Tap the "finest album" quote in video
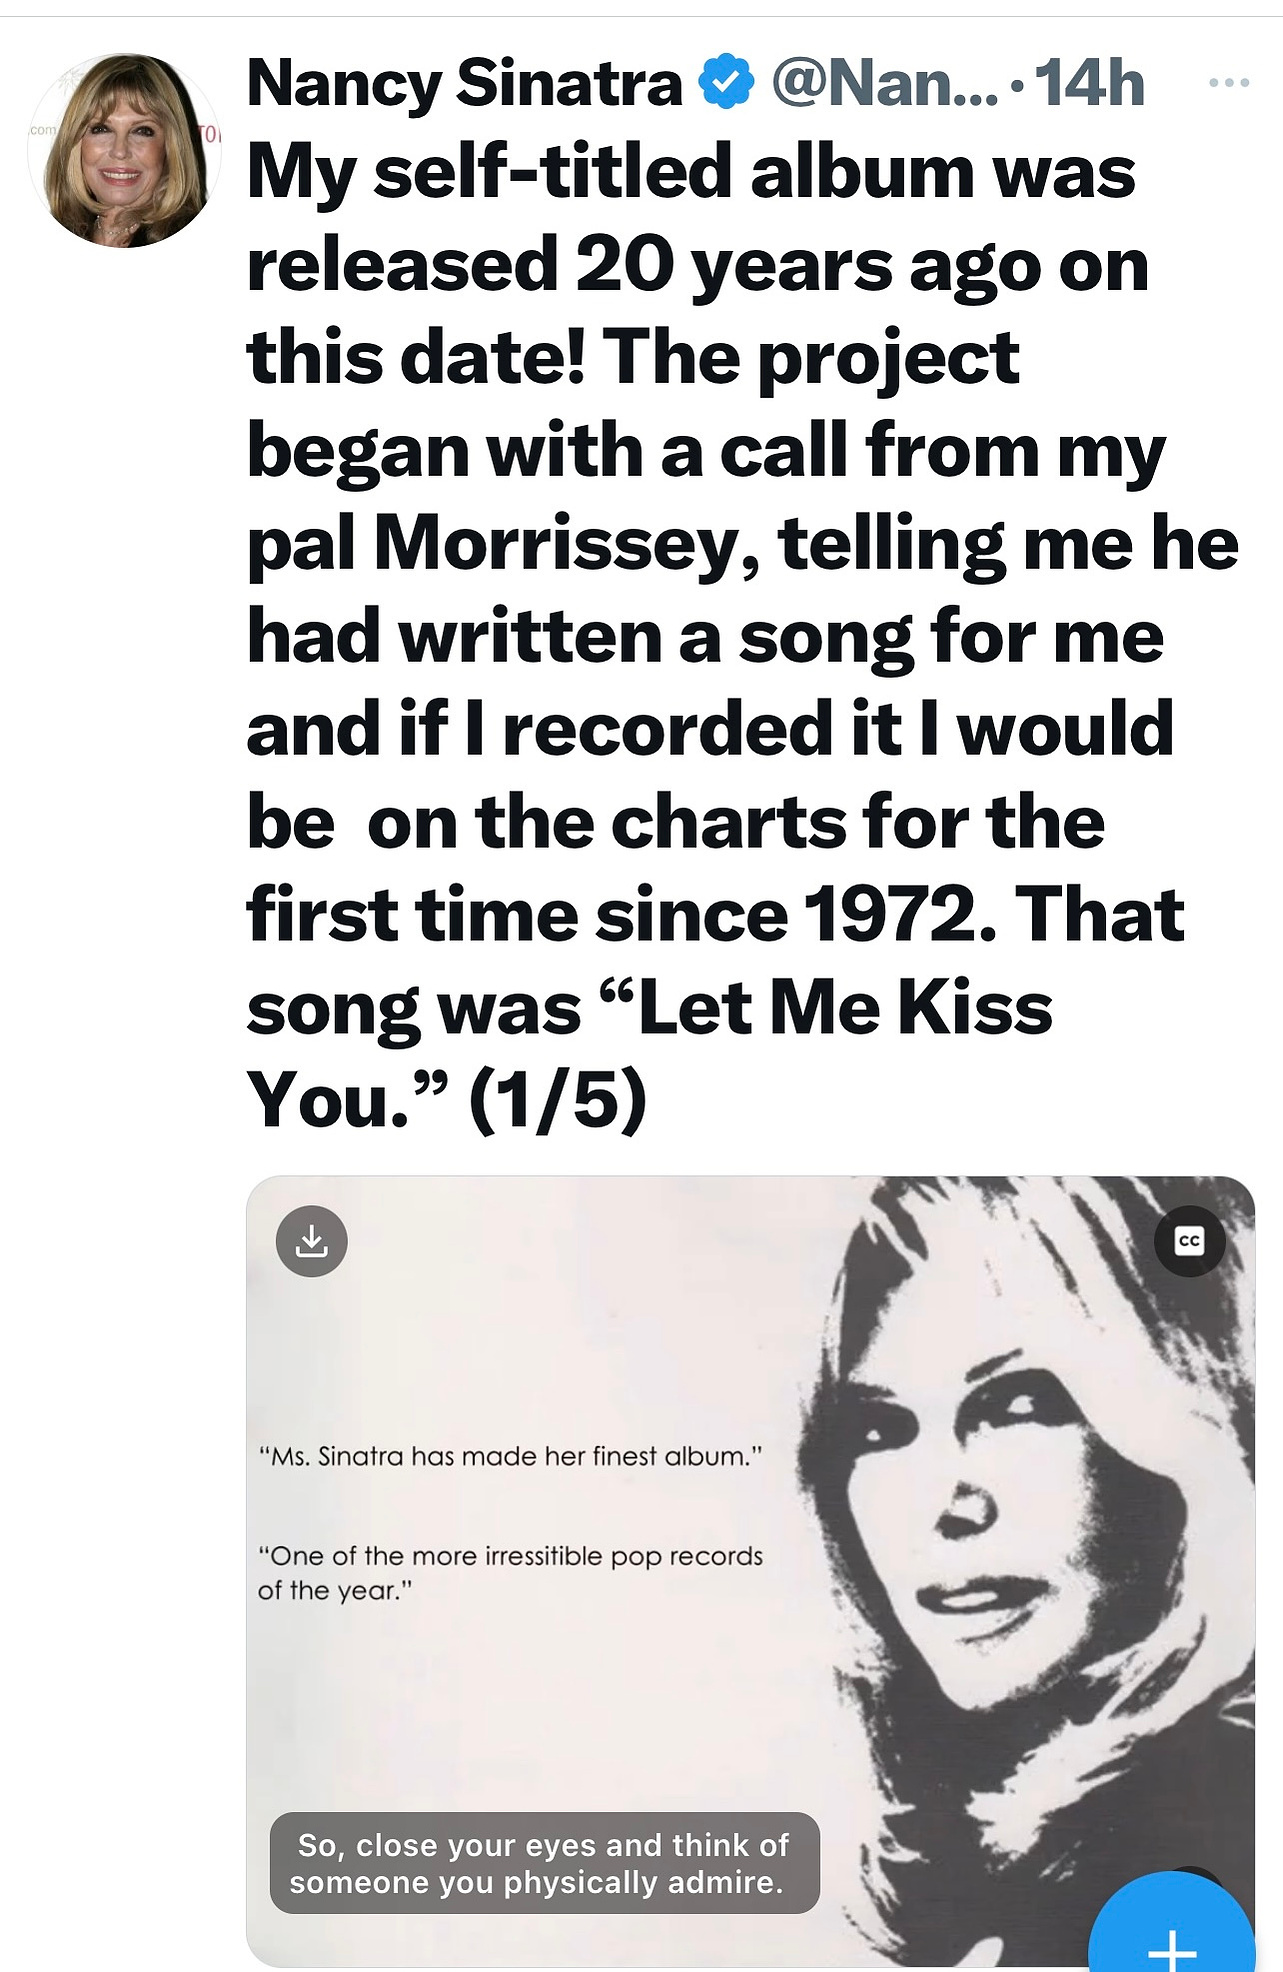 tap(510, 1456)
